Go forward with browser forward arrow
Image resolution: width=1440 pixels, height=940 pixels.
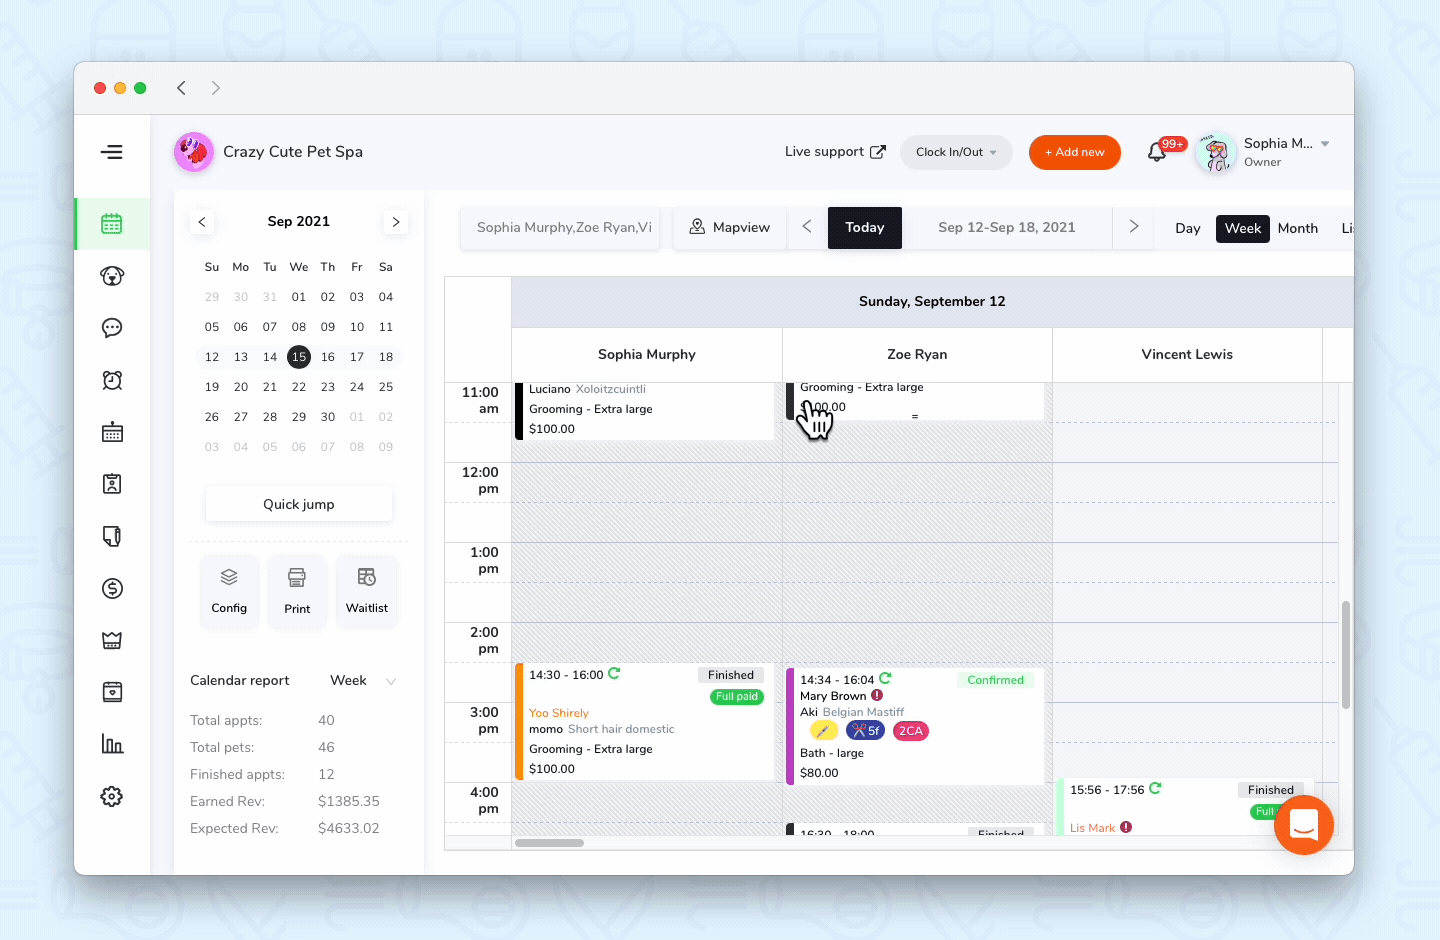216,88
